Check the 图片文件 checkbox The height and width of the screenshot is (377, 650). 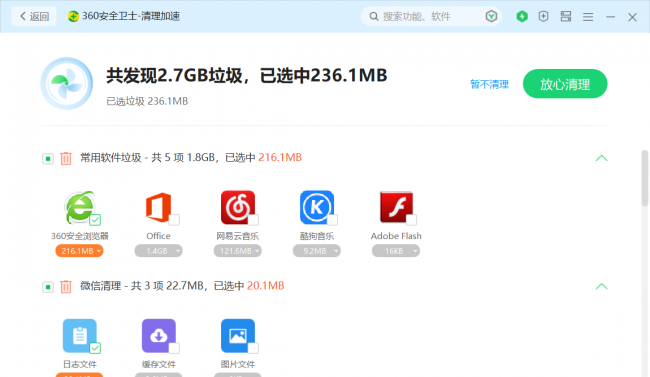tap(253, 348)
